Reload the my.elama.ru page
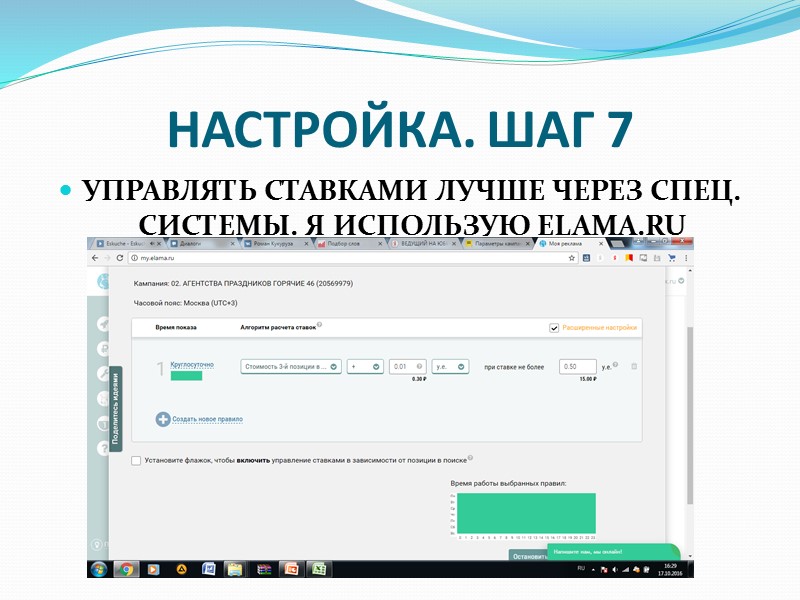This screenshot has height=600, width=800. point(120,258)
